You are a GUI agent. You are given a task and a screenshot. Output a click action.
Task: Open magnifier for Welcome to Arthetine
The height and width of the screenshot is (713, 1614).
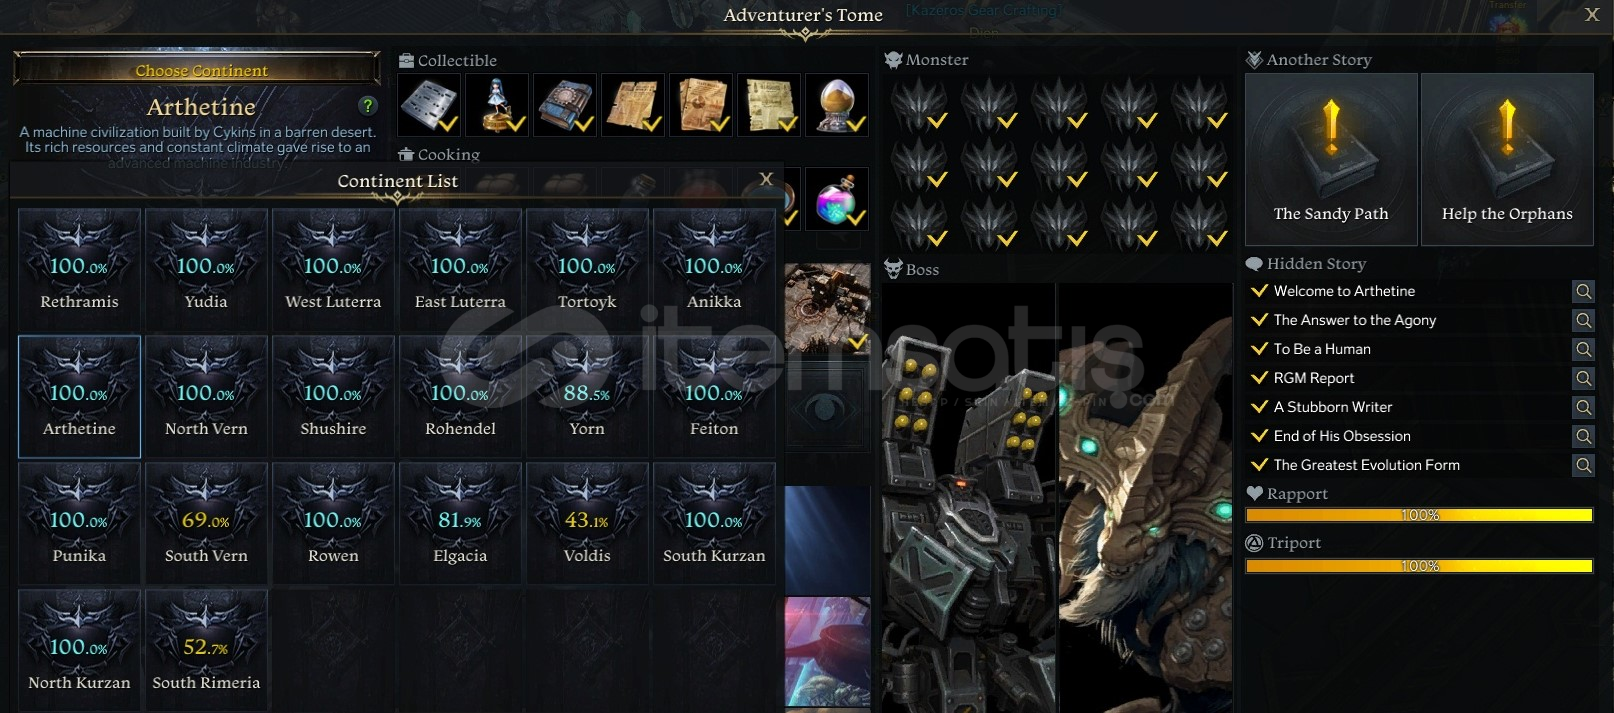click(x=1583, y=291)
